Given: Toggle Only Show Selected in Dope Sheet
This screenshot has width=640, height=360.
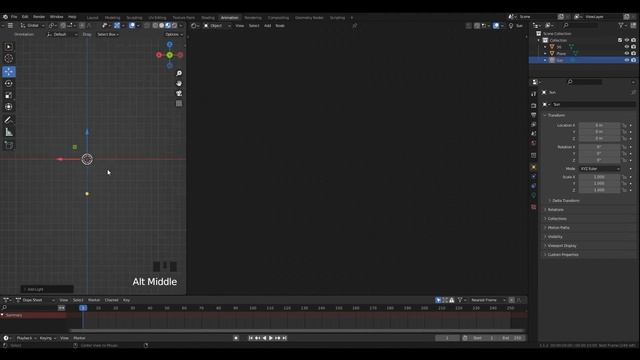Looking at the screenshot, I should (x=438, y=300).
